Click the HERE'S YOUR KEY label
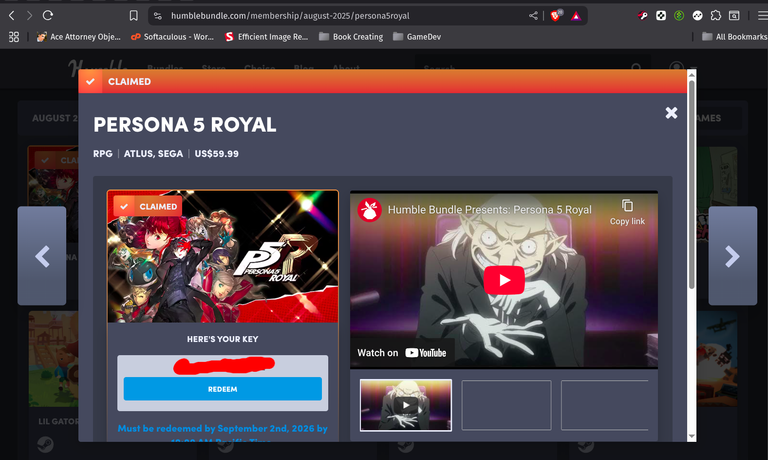Viewport: 768px width, 460px height. [222, 339]
